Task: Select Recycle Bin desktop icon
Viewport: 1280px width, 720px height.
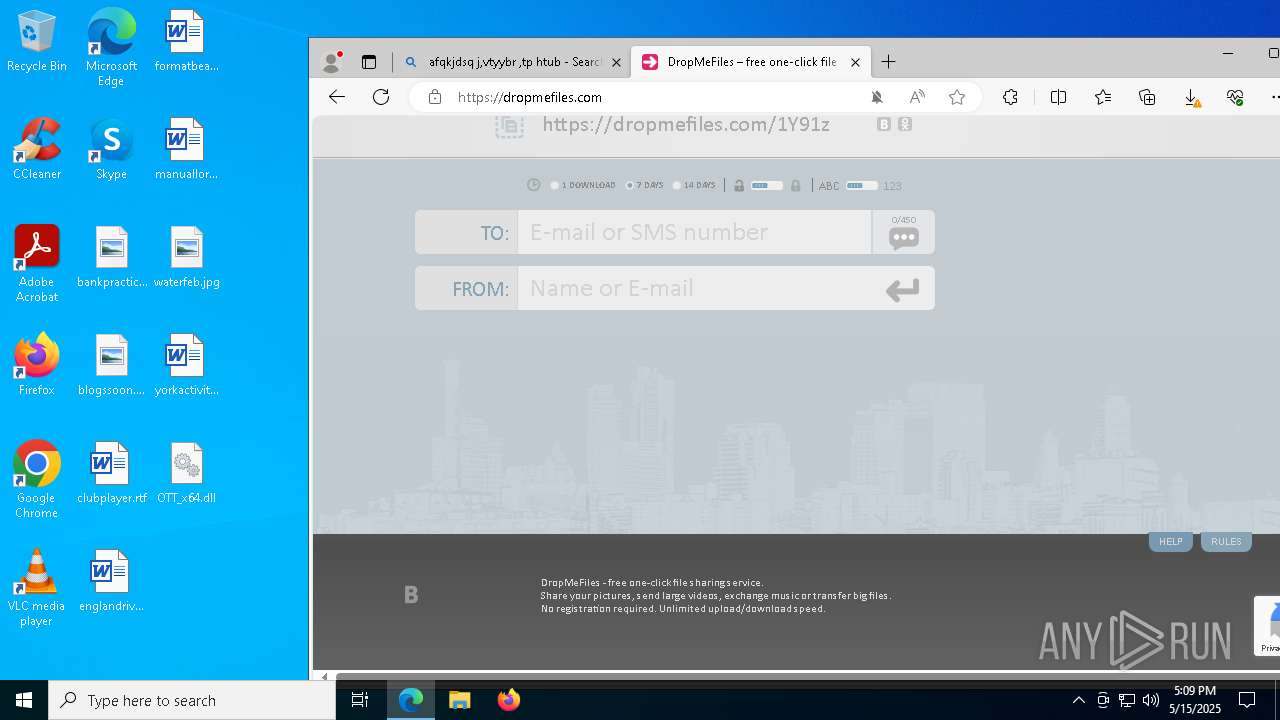Action: 37,41
